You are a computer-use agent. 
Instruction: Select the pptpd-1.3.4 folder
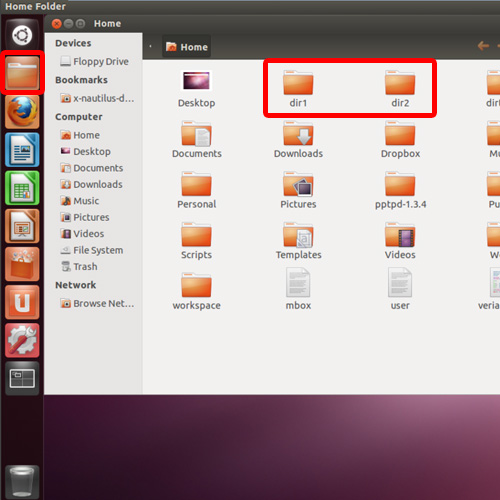[400, 190]
